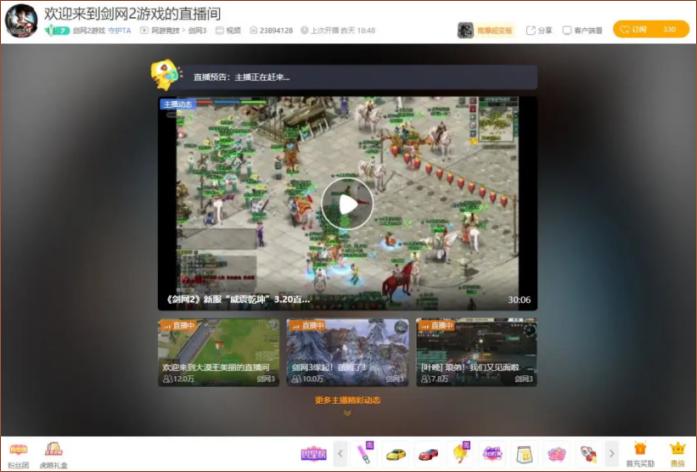Click the small avatar before the recommend label
This screenshot has width=697, height=472.
click(x=465, y=30)
